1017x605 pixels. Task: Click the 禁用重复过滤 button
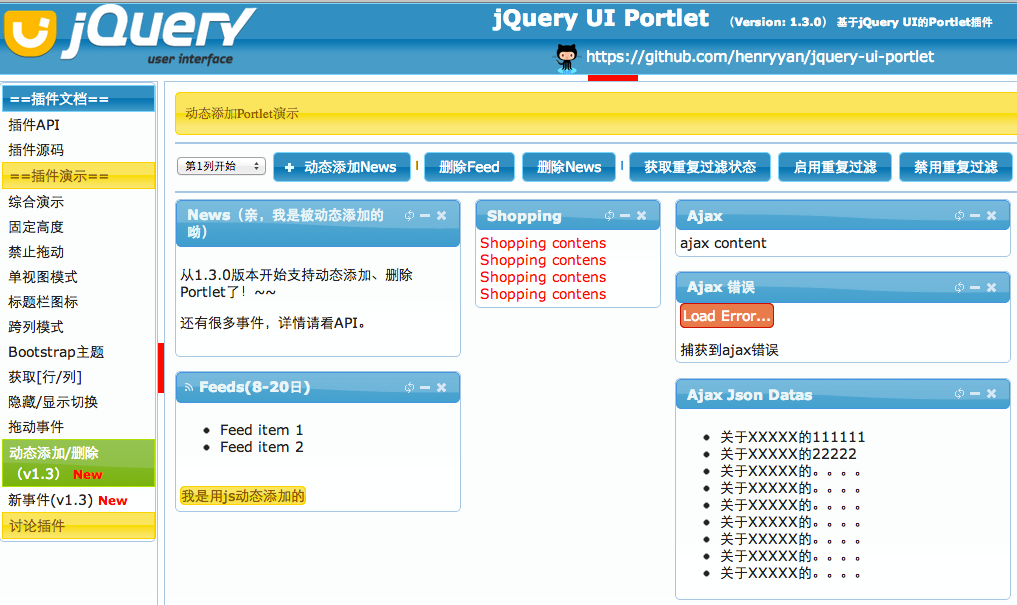click(955, 167)
